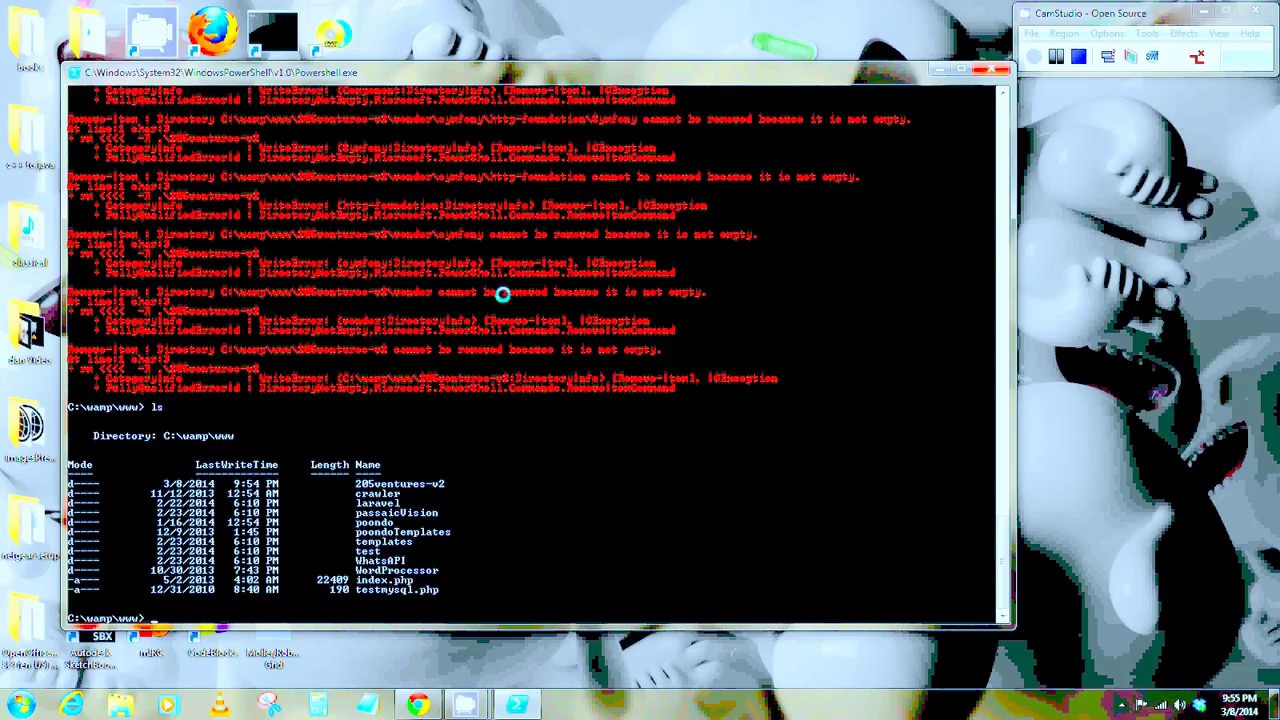Select the camera recorder desktop shortcut
Image resolution: width=1280 pixels, height=720 pixels.
click(151, 30)
